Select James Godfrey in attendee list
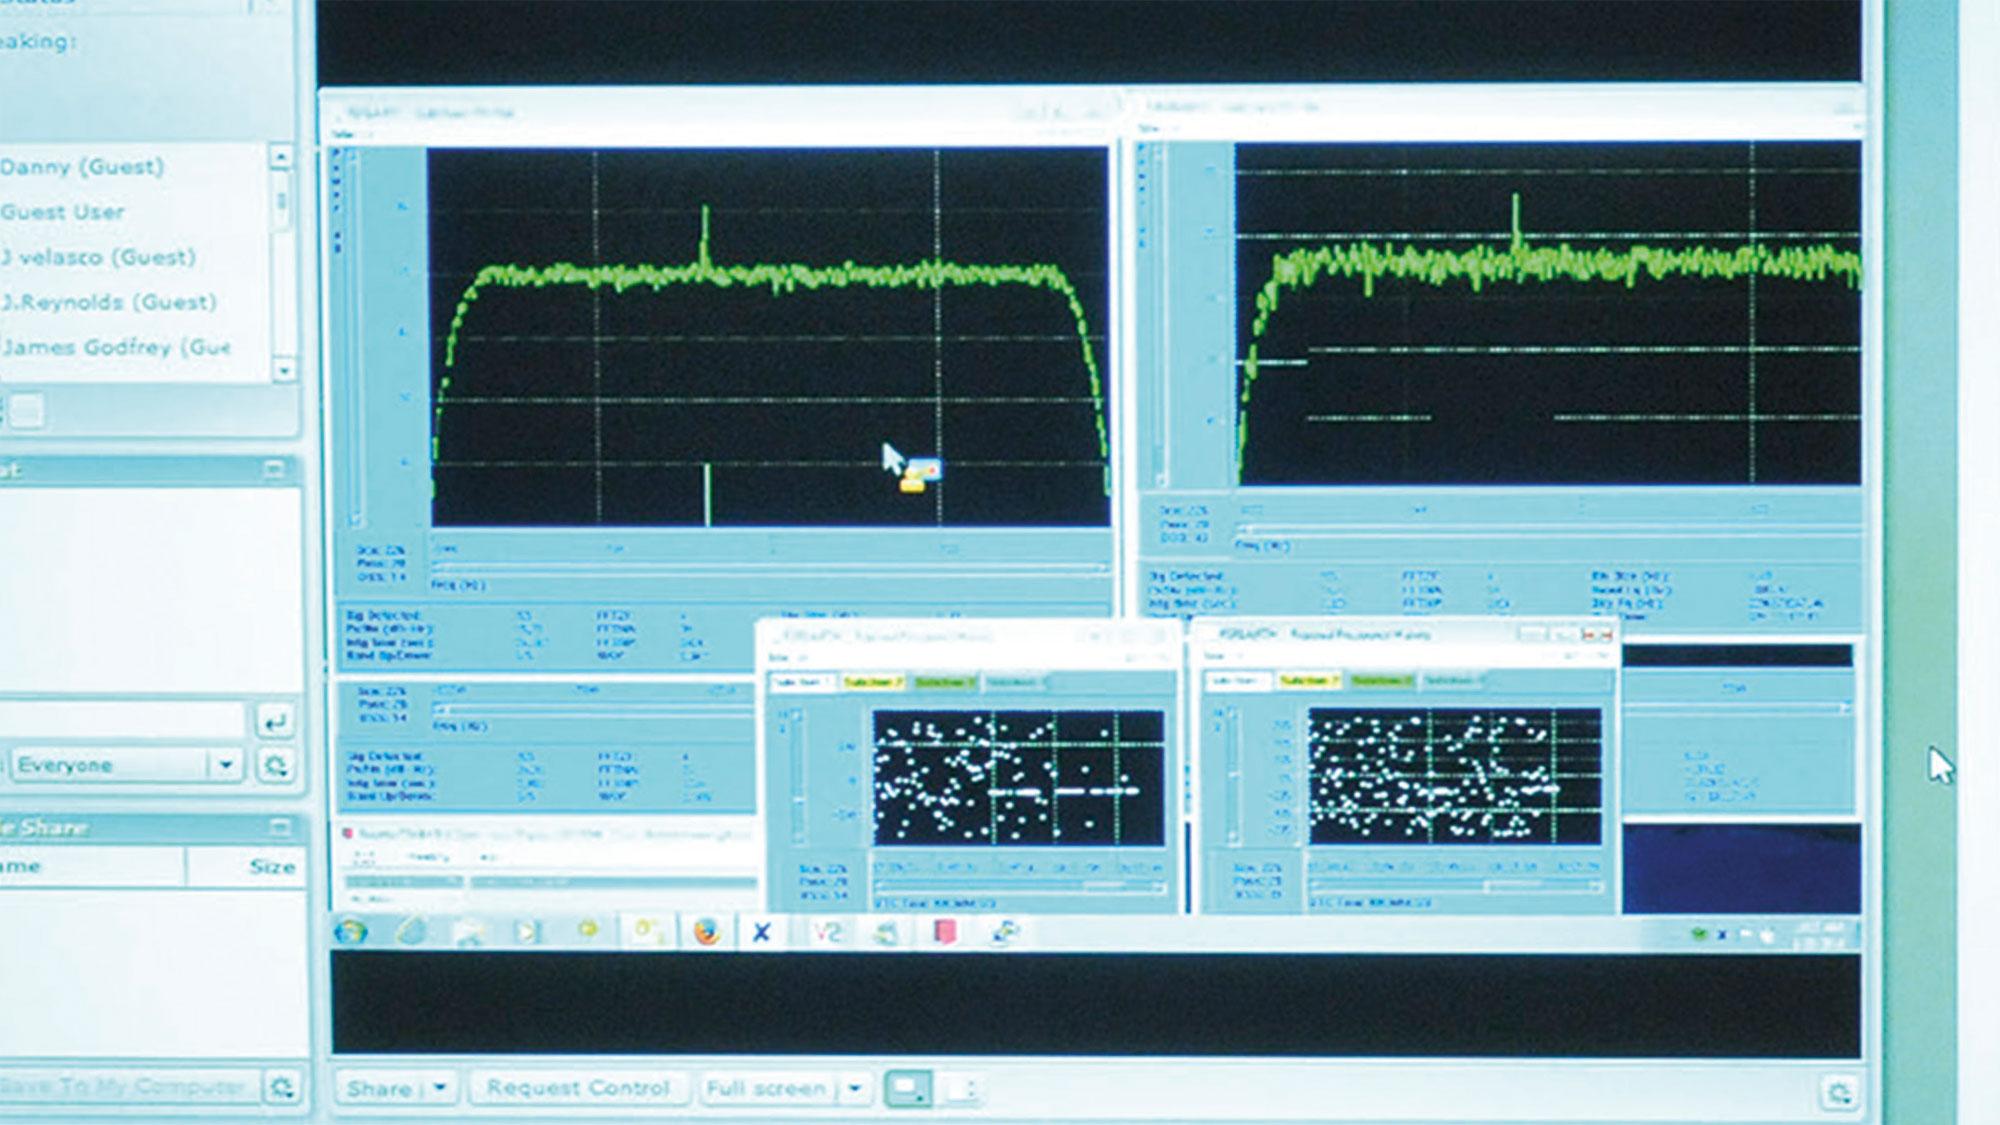2000x1125 pixels. [115, 347]
